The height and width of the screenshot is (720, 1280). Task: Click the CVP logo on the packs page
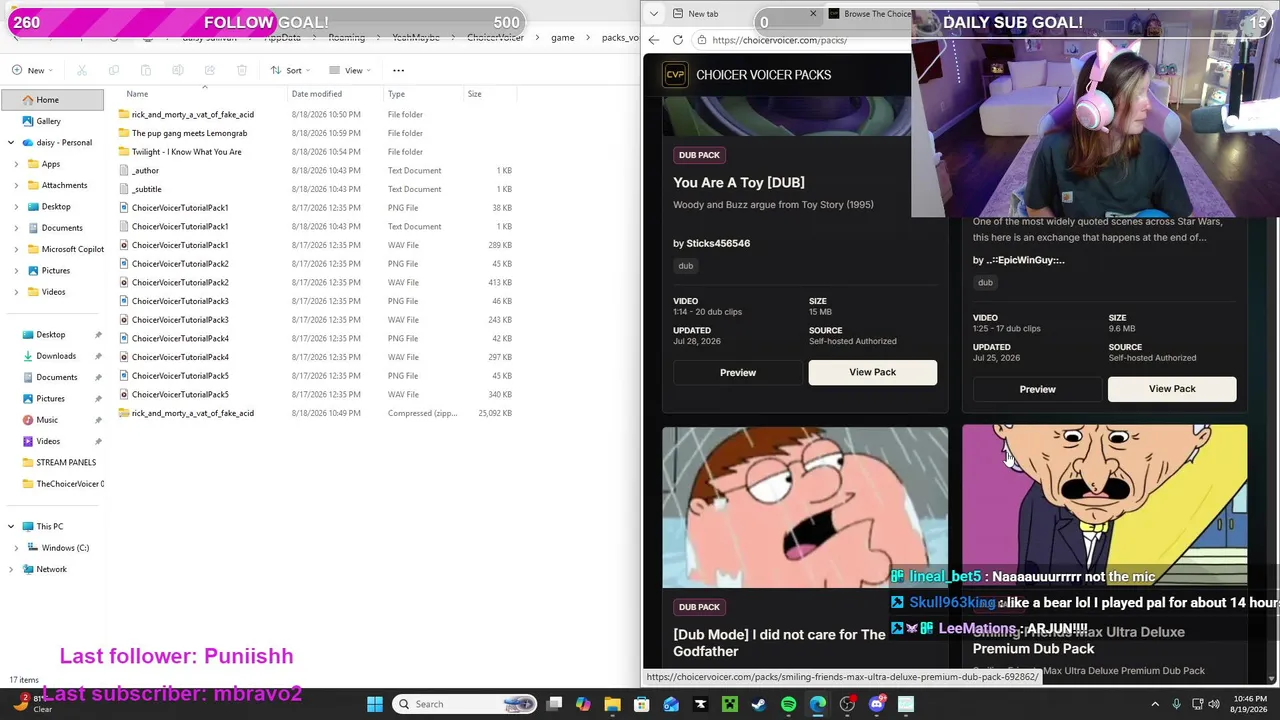675,75
